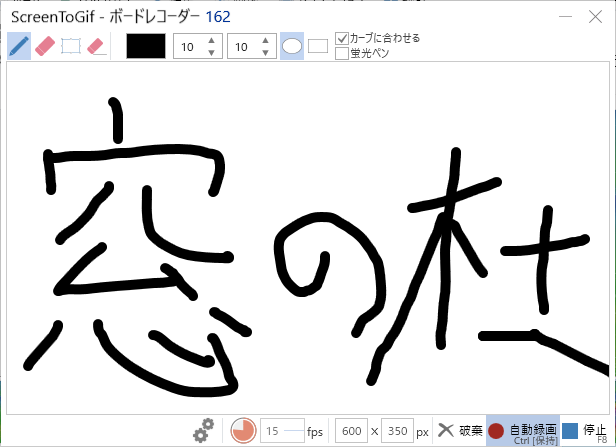Select the pink Eraser tool
Viewport: 616px width, 447px height.
(45, 46)
